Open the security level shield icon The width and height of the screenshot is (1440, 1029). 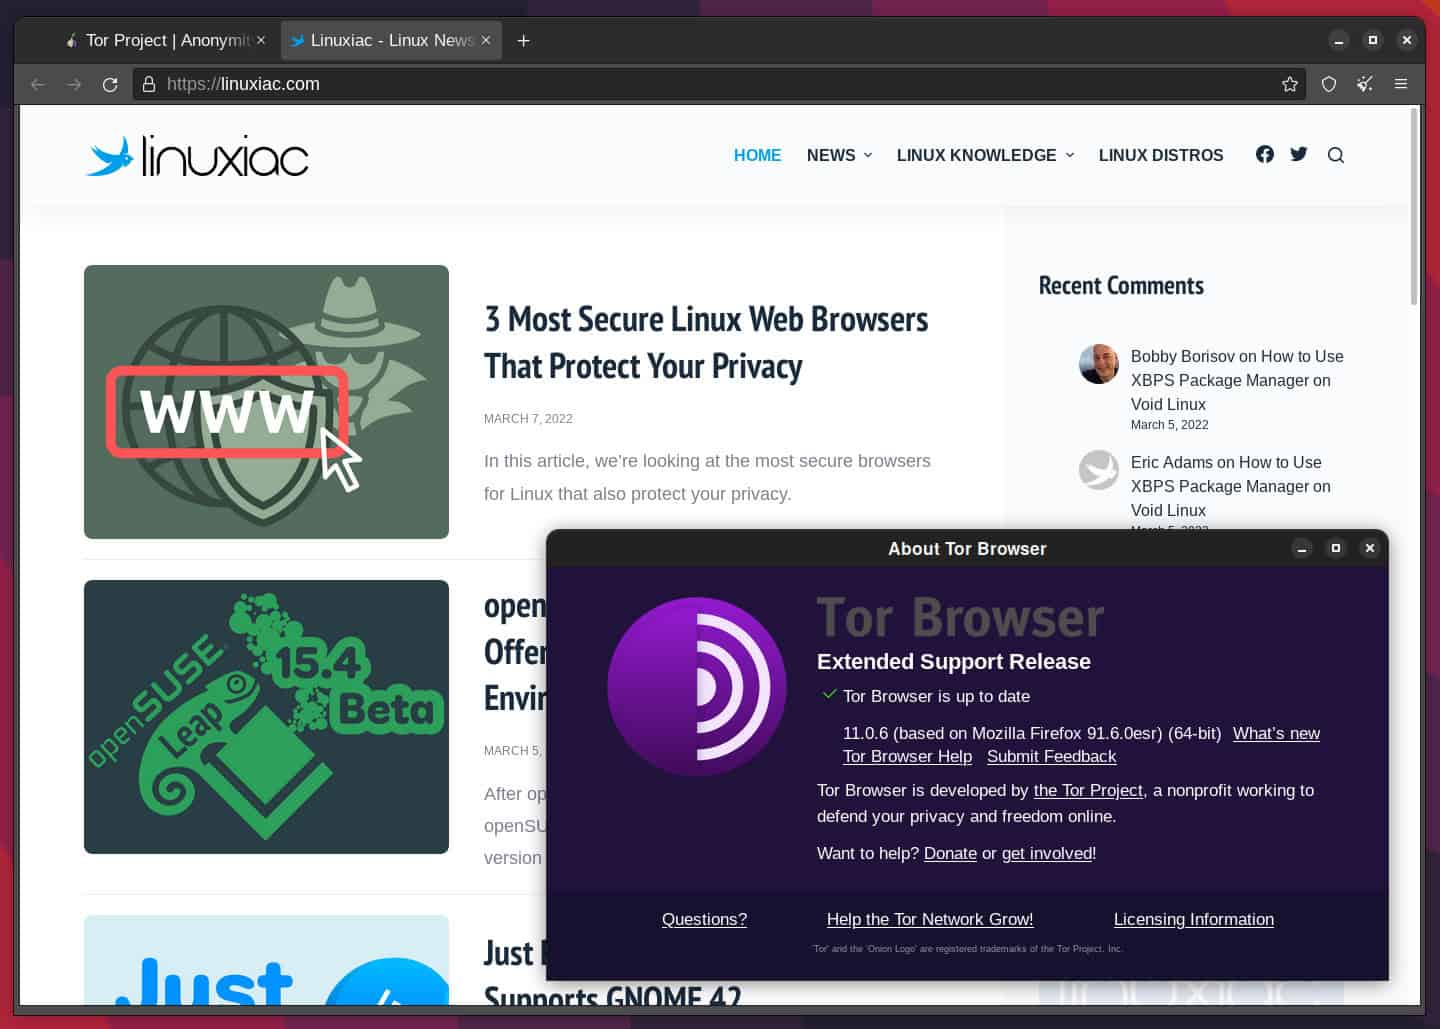point(1328,84)
